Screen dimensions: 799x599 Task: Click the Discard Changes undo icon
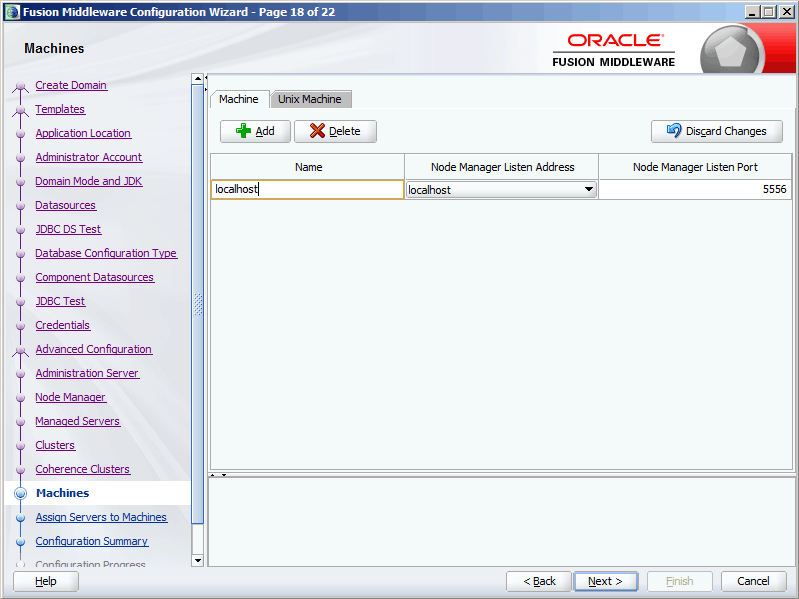coord(673,131)
